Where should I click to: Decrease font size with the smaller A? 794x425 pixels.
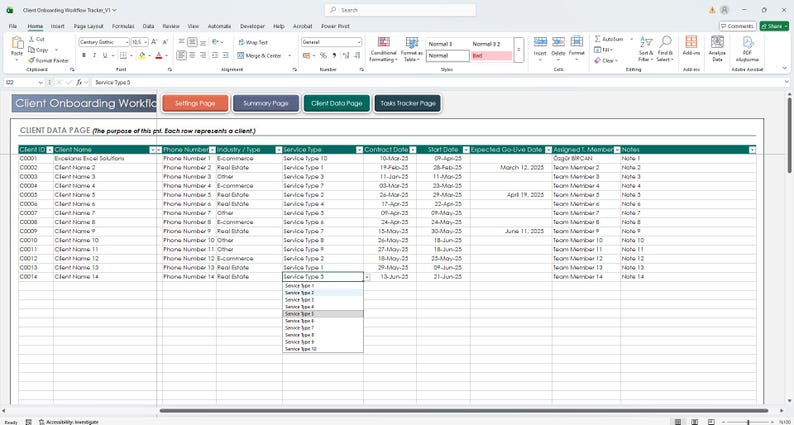[x=165, y=42]
